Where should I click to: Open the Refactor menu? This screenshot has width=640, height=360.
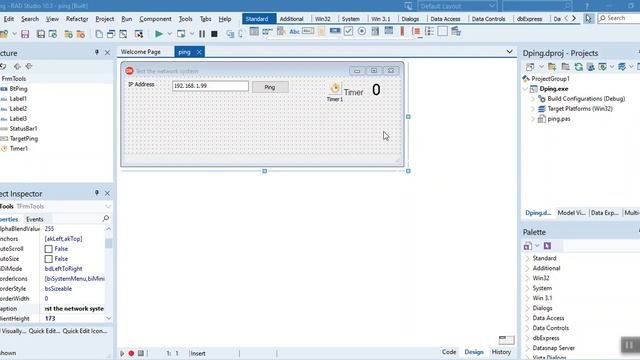tap(77, 19)
